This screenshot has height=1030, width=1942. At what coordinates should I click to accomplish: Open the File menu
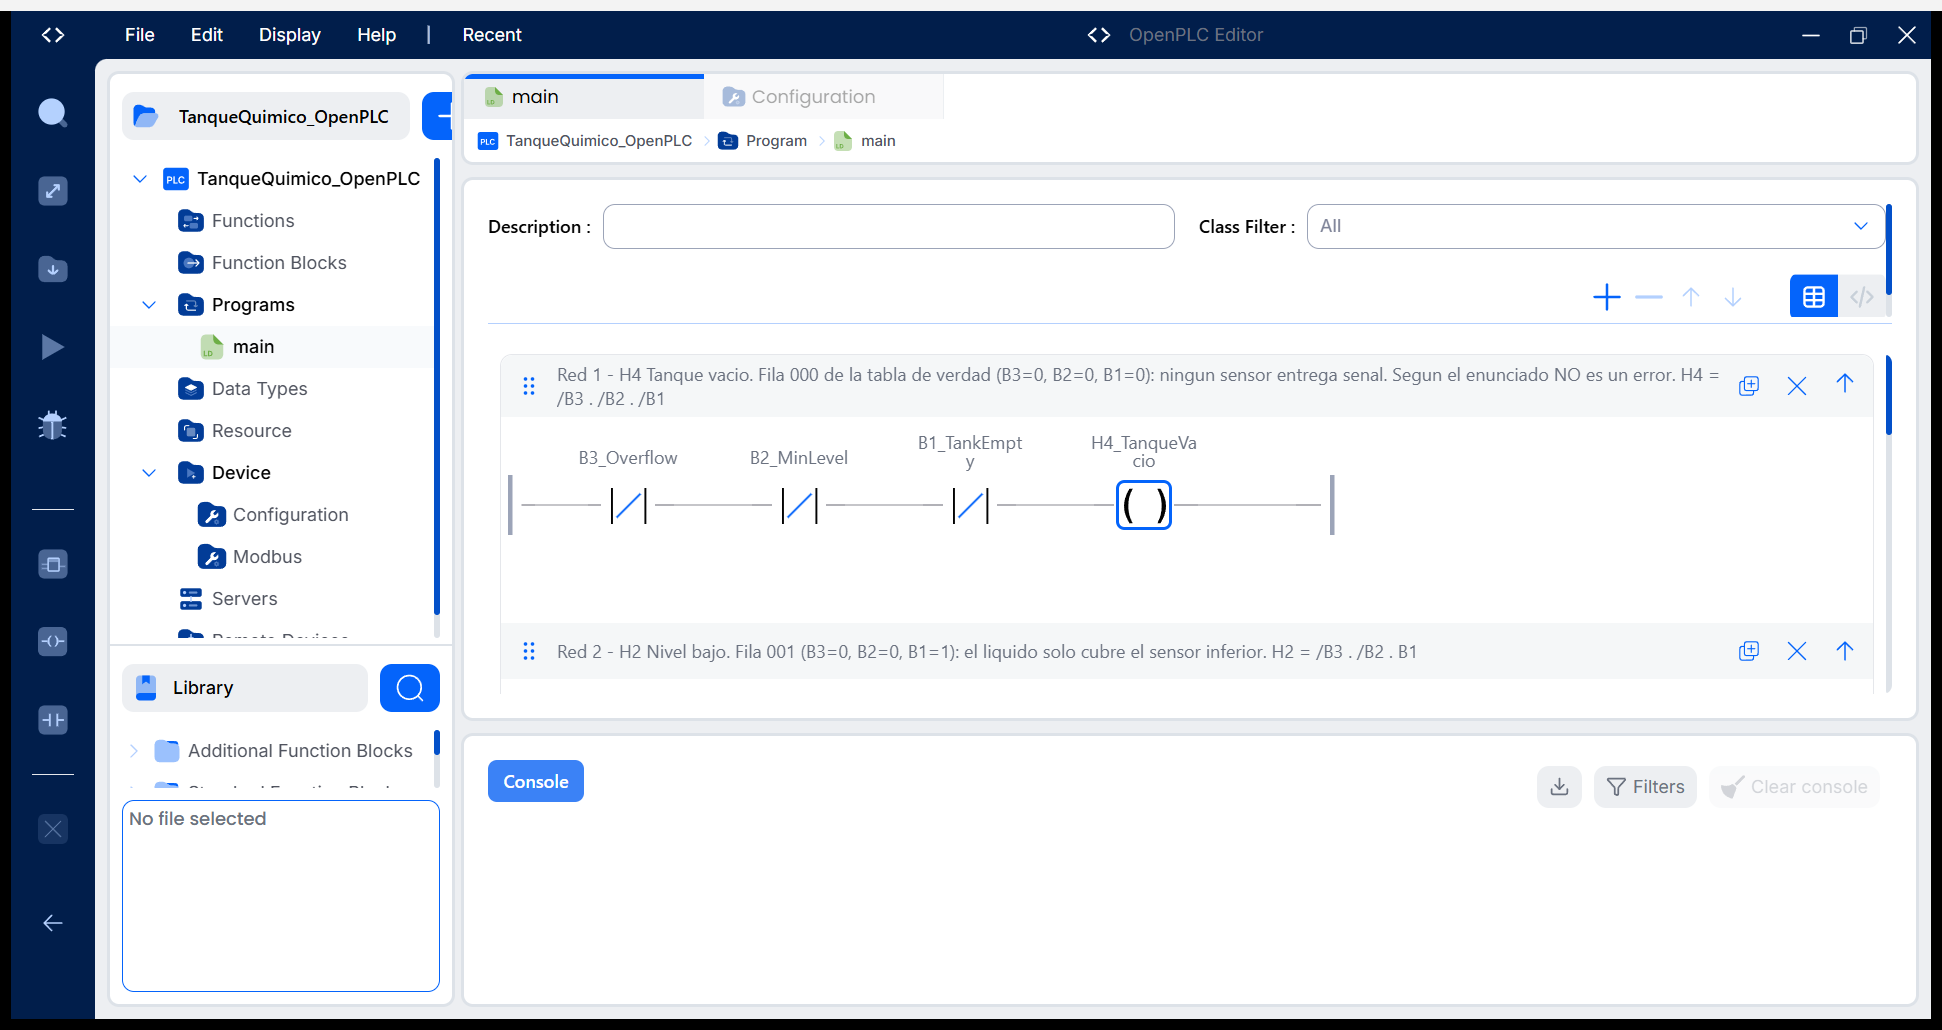tap(140, 35)
